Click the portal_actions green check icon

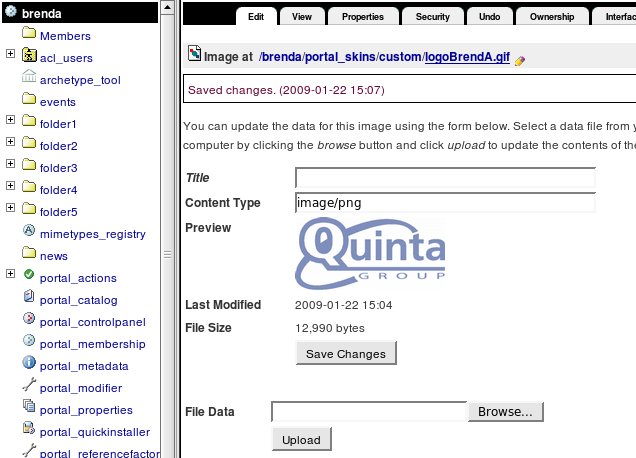coord(29,277)
